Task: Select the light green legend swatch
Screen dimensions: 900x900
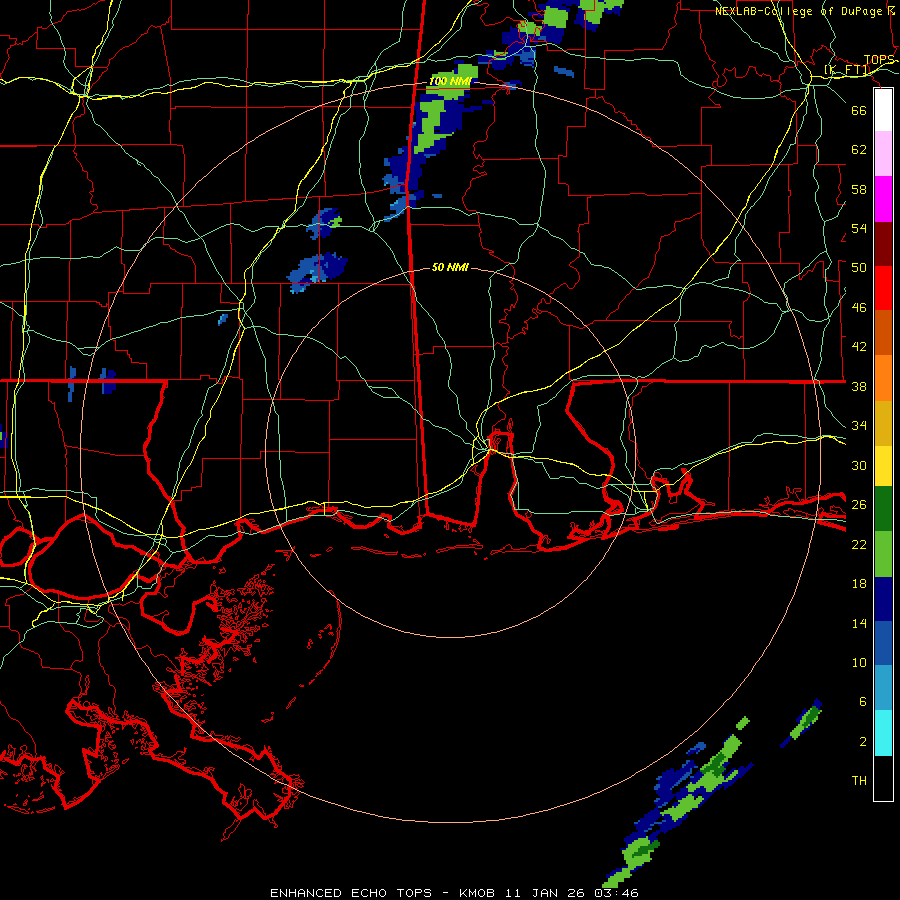Action: [x=883, y=554]
